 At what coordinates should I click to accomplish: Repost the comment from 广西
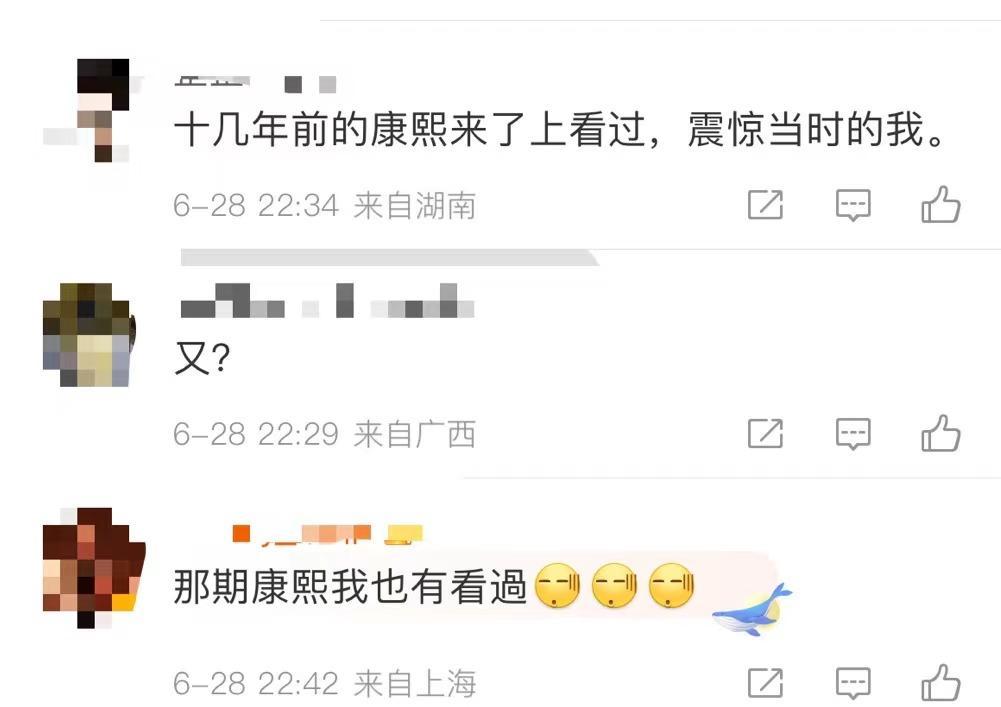[x=765, y=434]
